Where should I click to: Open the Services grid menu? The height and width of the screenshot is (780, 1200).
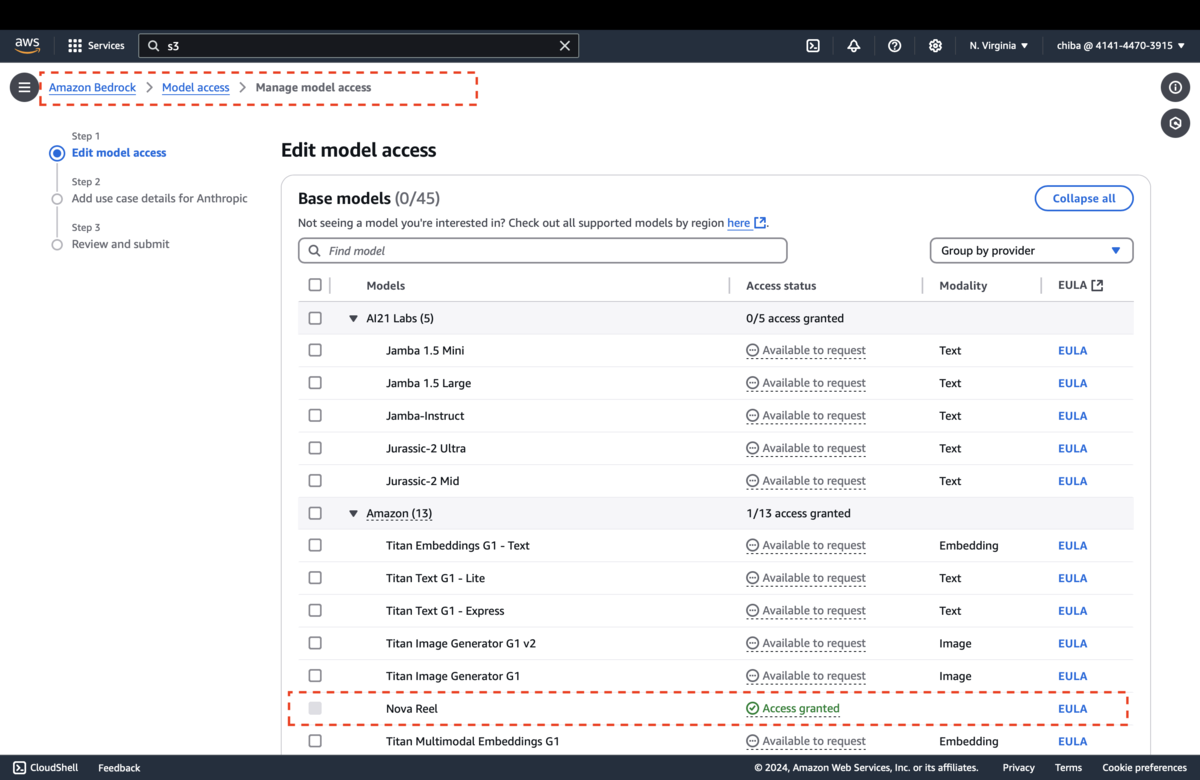[96, 46]
